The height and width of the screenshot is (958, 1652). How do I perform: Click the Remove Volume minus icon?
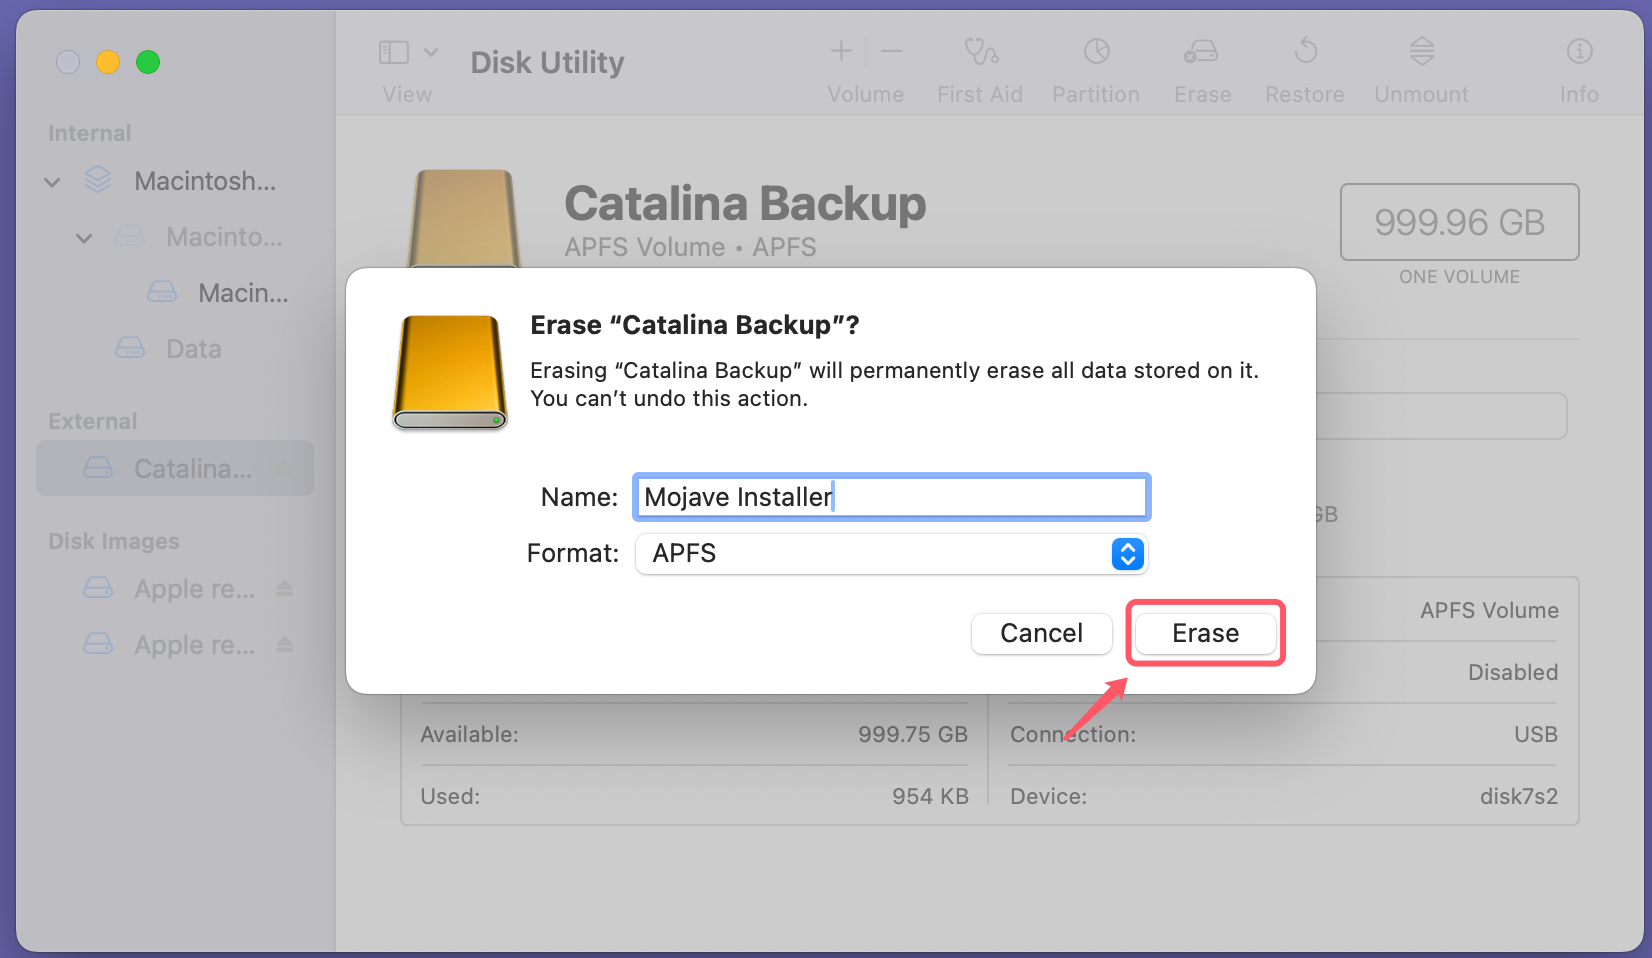891,52
